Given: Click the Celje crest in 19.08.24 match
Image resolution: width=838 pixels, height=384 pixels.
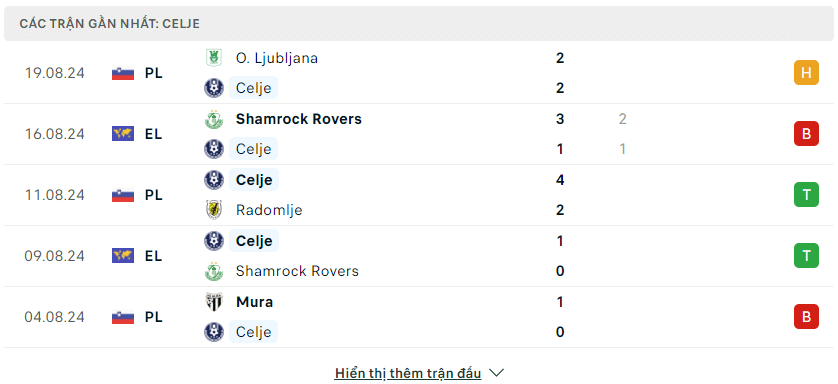Looking at the screenshot, I should (214, 88).
